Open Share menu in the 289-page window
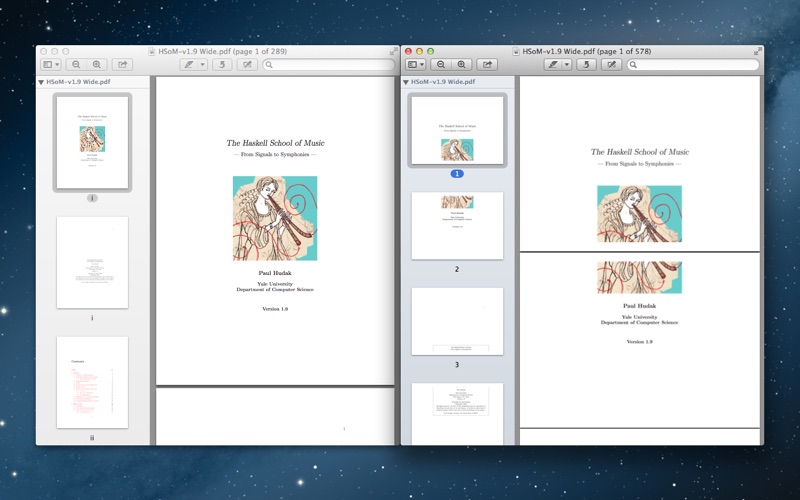The image size is (800, 500). point(122,65)
